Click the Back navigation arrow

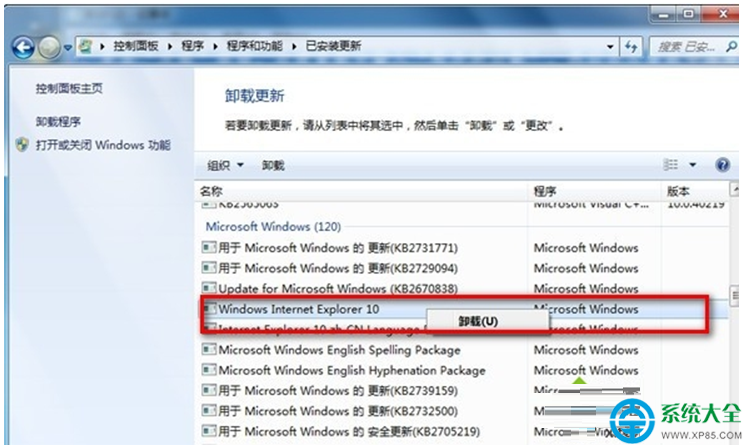pos(23,47)
